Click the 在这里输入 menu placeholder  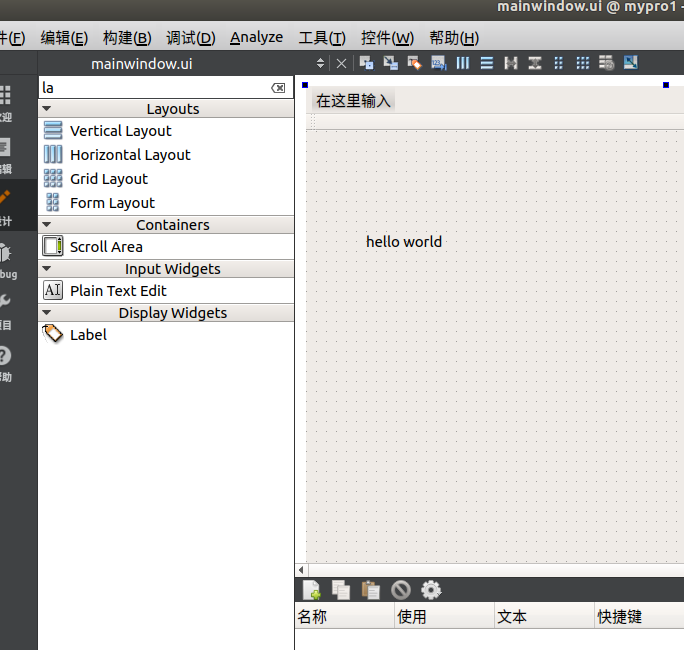(x=353, y=101)
